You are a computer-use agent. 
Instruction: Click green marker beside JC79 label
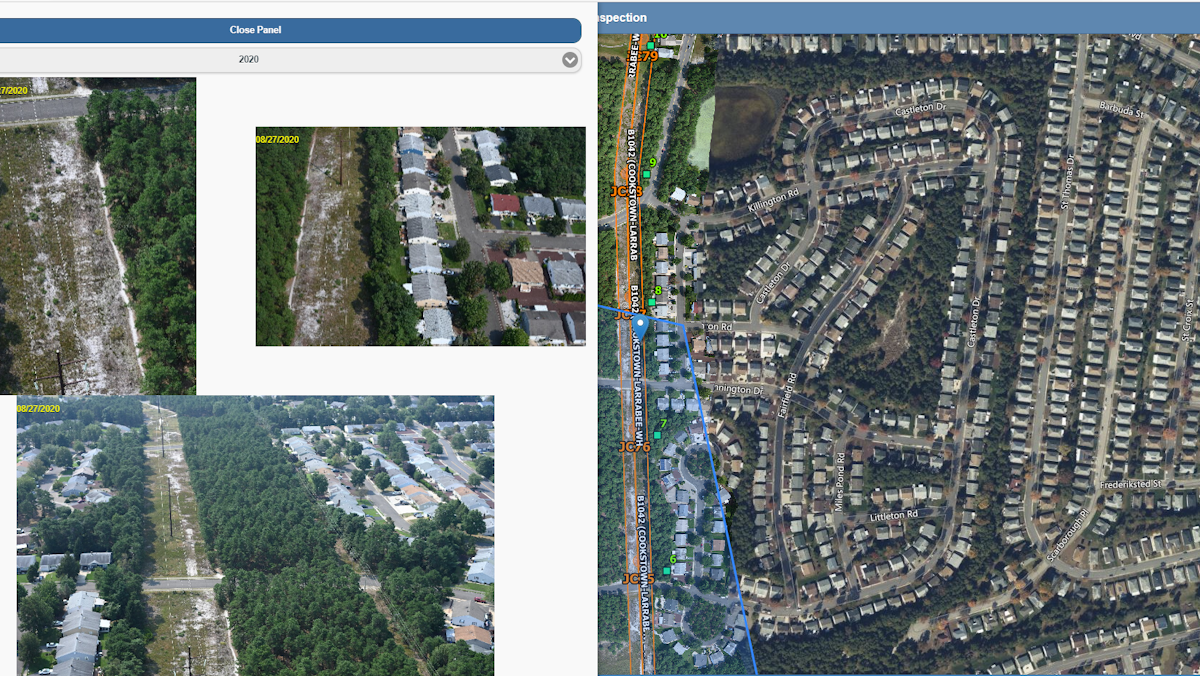click(x=651, y=45)
